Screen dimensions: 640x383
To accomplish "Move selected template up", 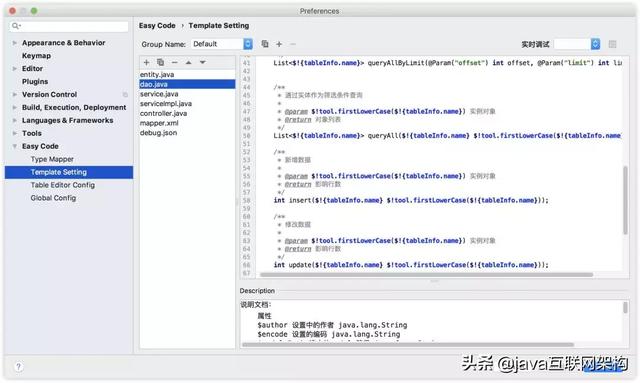I will point(189,62).
